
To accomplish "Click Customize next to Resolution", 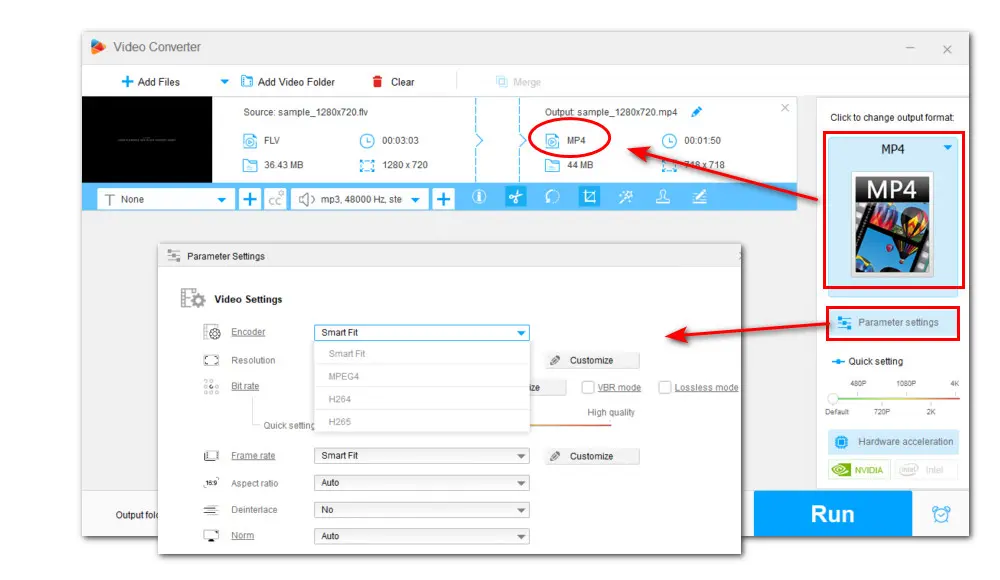I will click(592, 361).
